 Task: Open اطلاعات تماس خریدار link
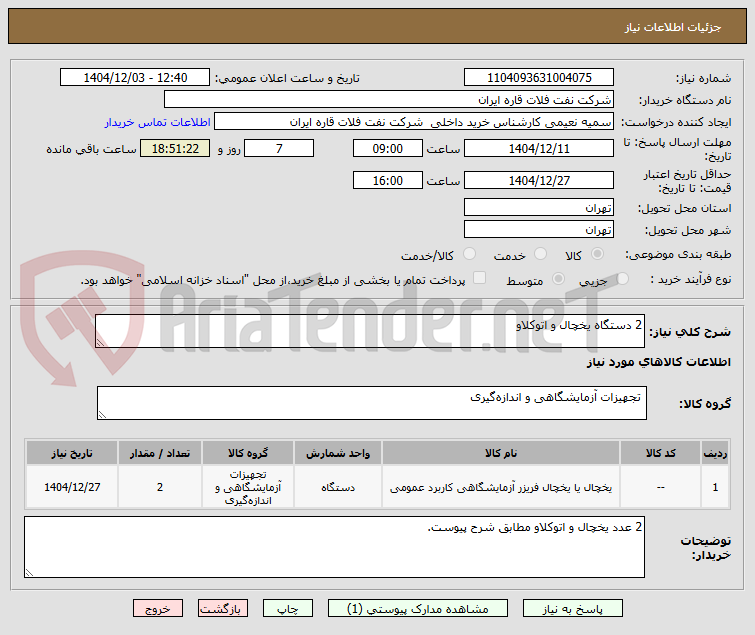point(157,122)
